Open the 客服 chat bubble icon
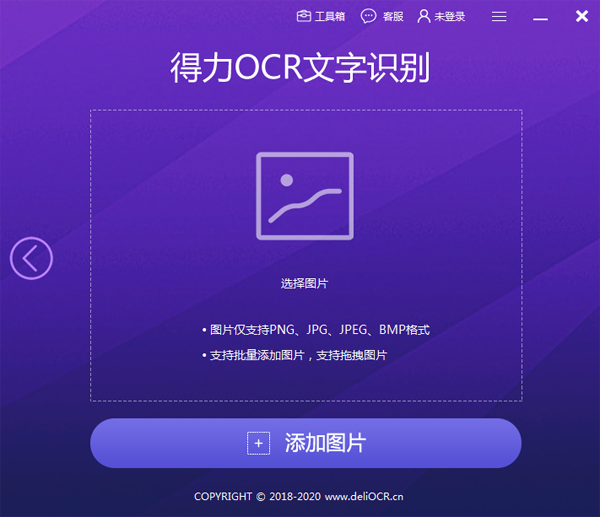Viewport: 600px width, 517px height. pos(368,16)
